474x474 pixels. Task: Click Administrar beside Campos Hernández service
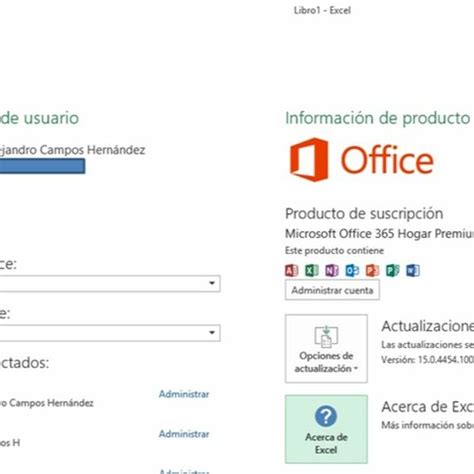coord(184,394)
